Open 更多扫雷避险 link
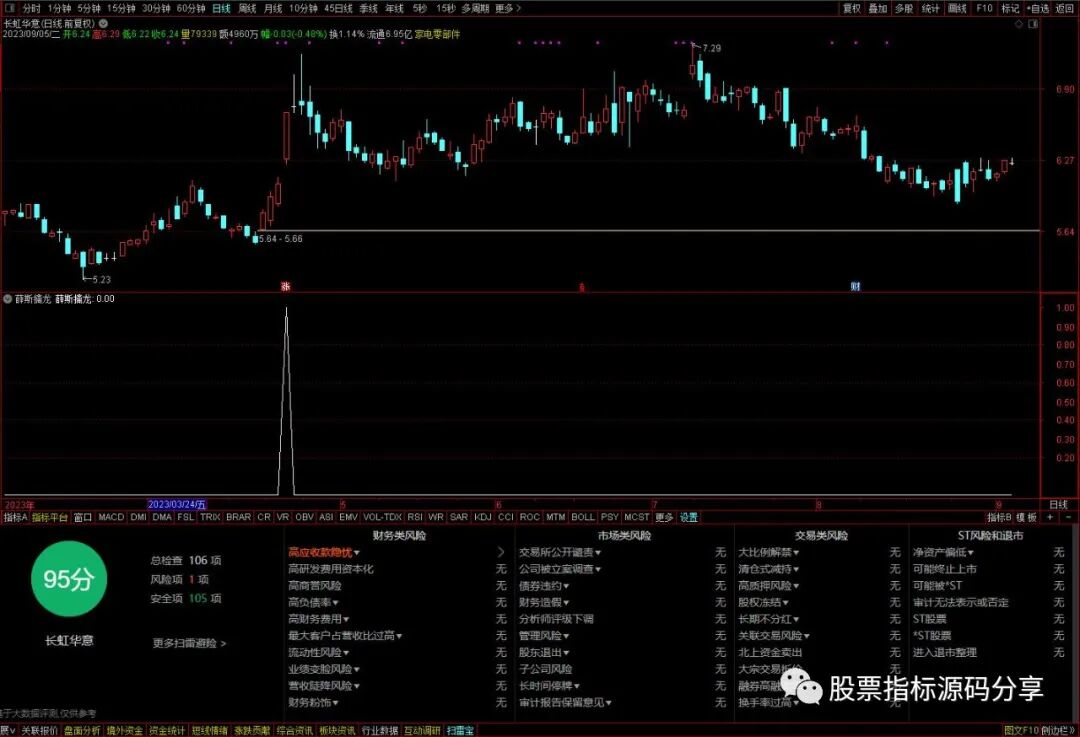1080x737 pixels. (189, 643)
